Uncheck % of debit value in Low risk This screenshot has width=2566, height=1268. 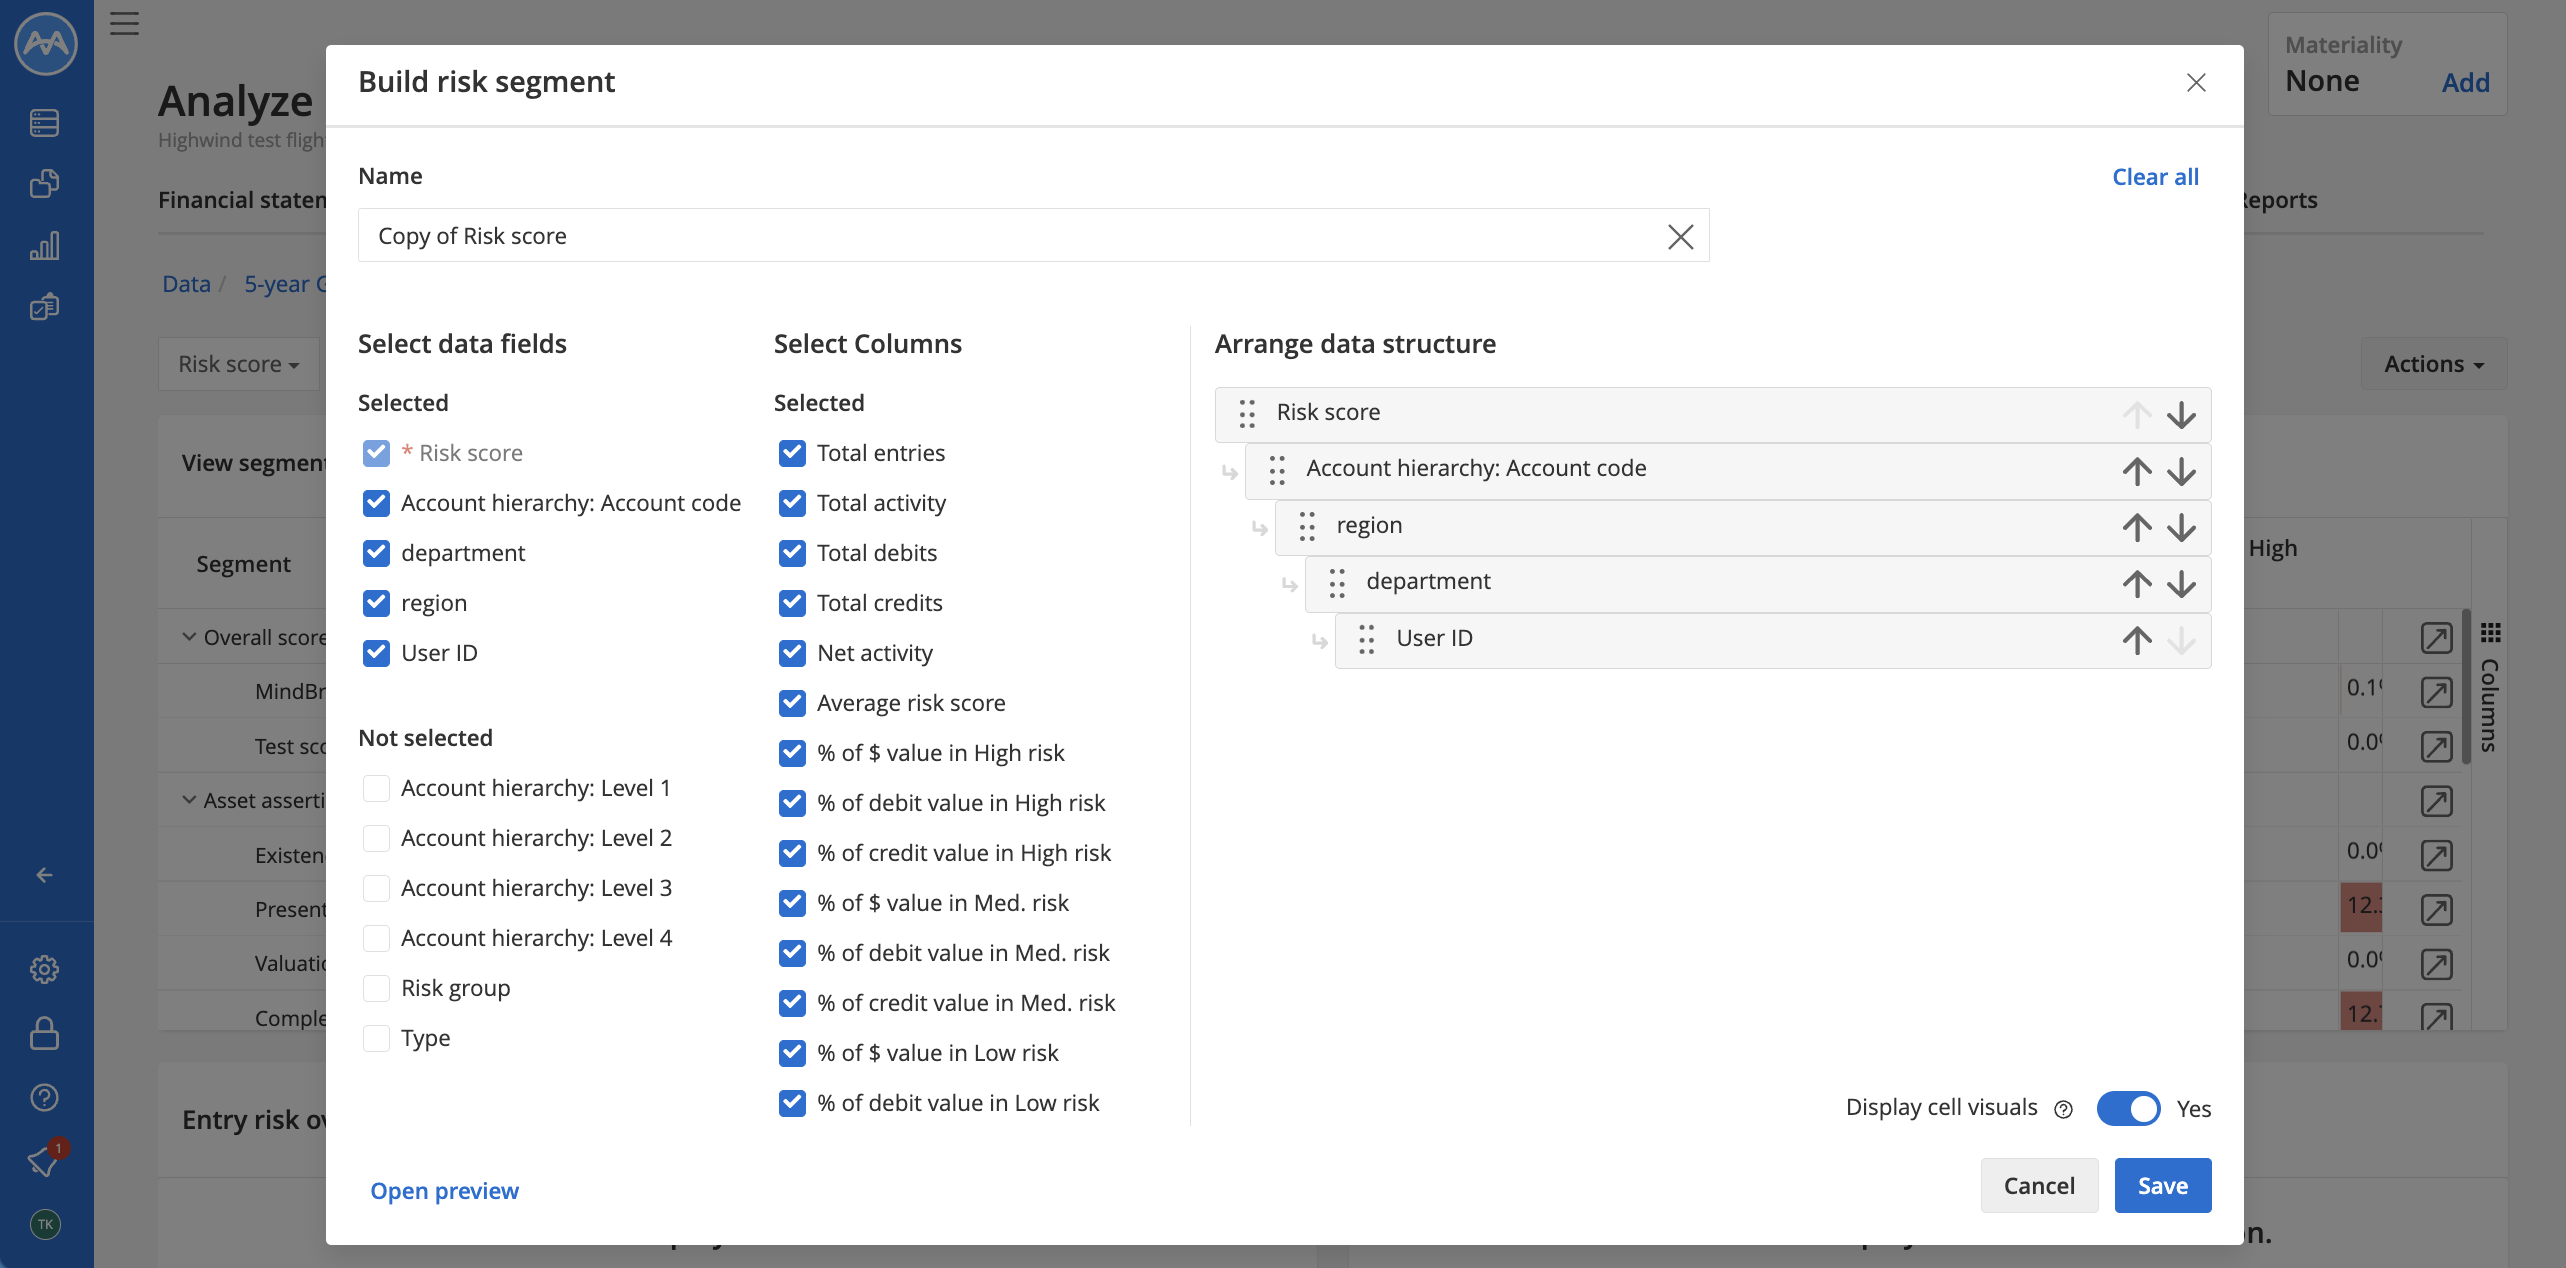pos(792,1103)
